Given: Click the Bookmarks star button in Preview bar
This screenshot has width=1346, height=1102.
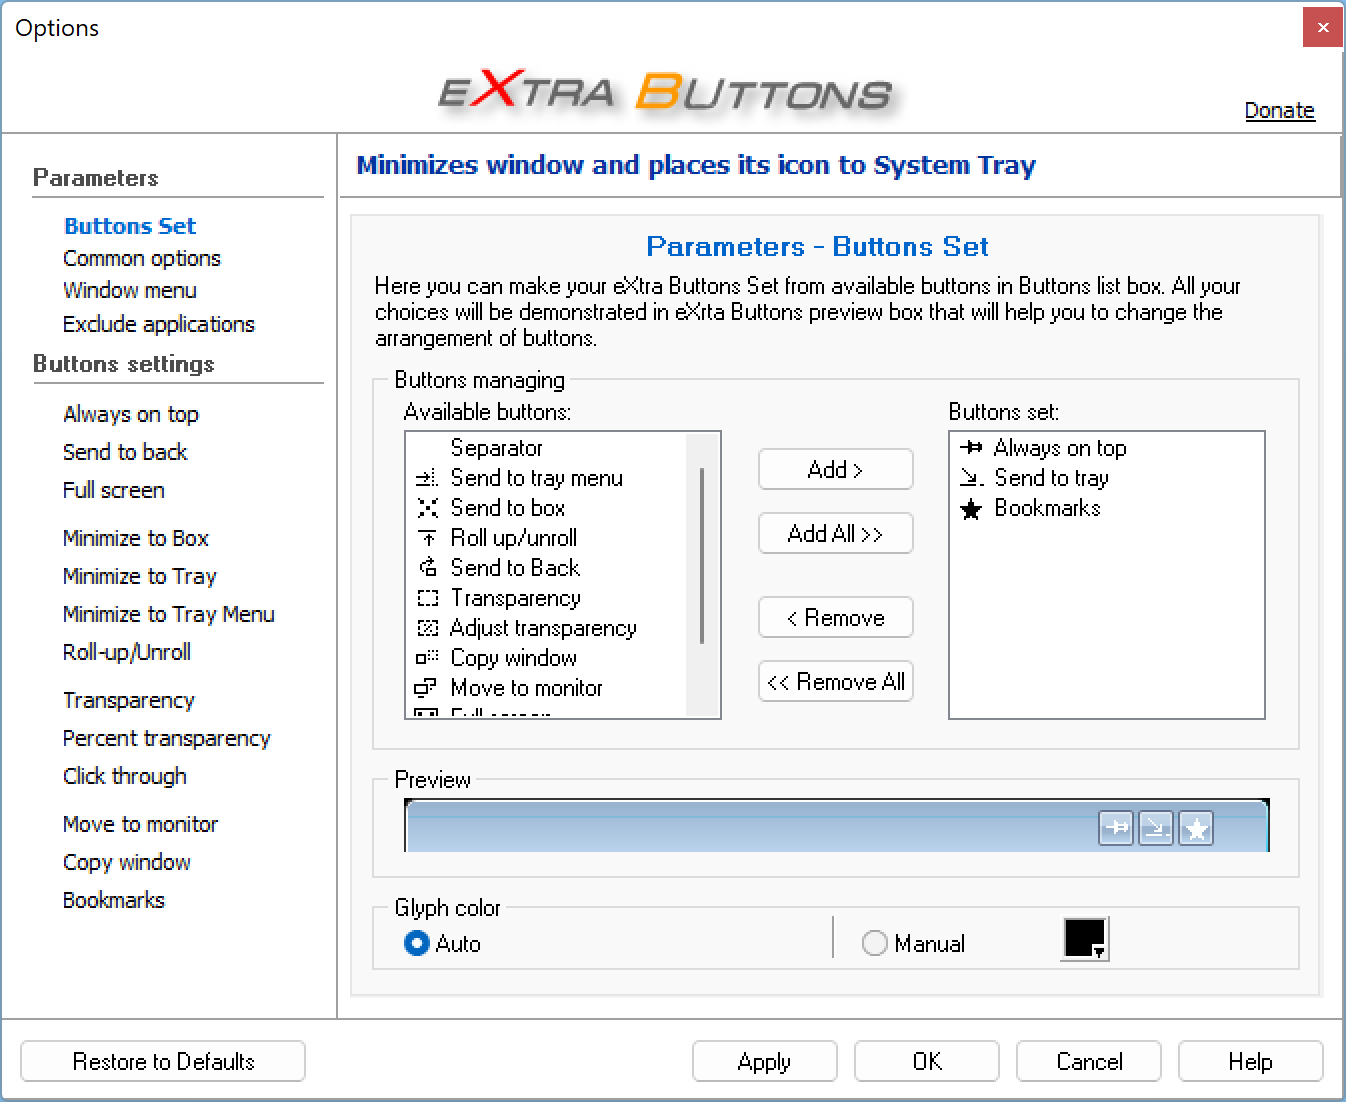Looking at the screenshot, I should [x=1196, y=828].
